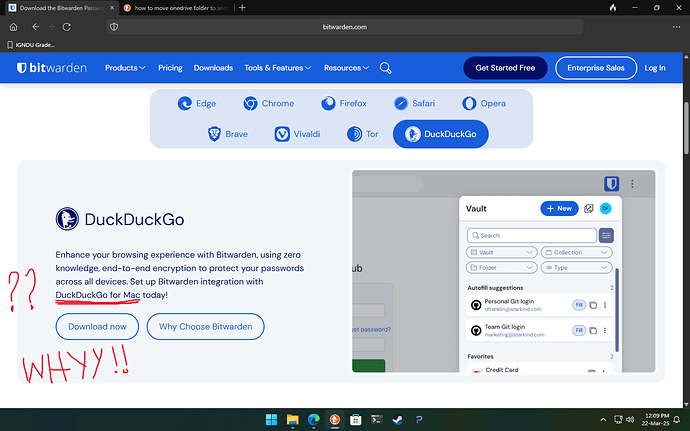690x431 pixels.
Task: Open Microsoft Store from taskbar
Action: (x=356, y=420)
